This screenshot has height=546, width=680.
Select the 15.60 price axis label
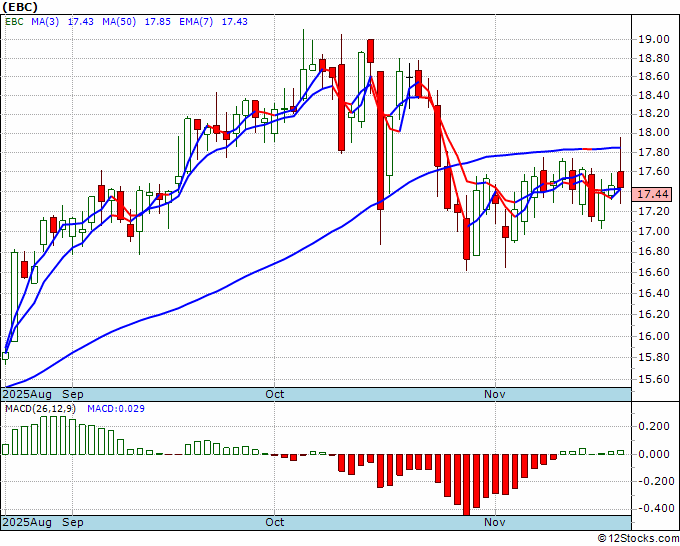(x=654, y=379)
